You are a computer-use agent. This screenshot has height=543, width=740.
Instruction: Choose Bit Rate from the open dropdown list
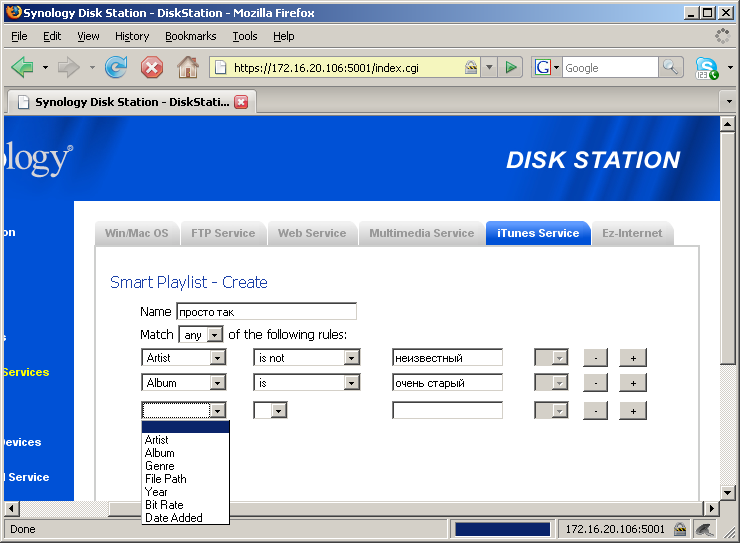[185, 505]
